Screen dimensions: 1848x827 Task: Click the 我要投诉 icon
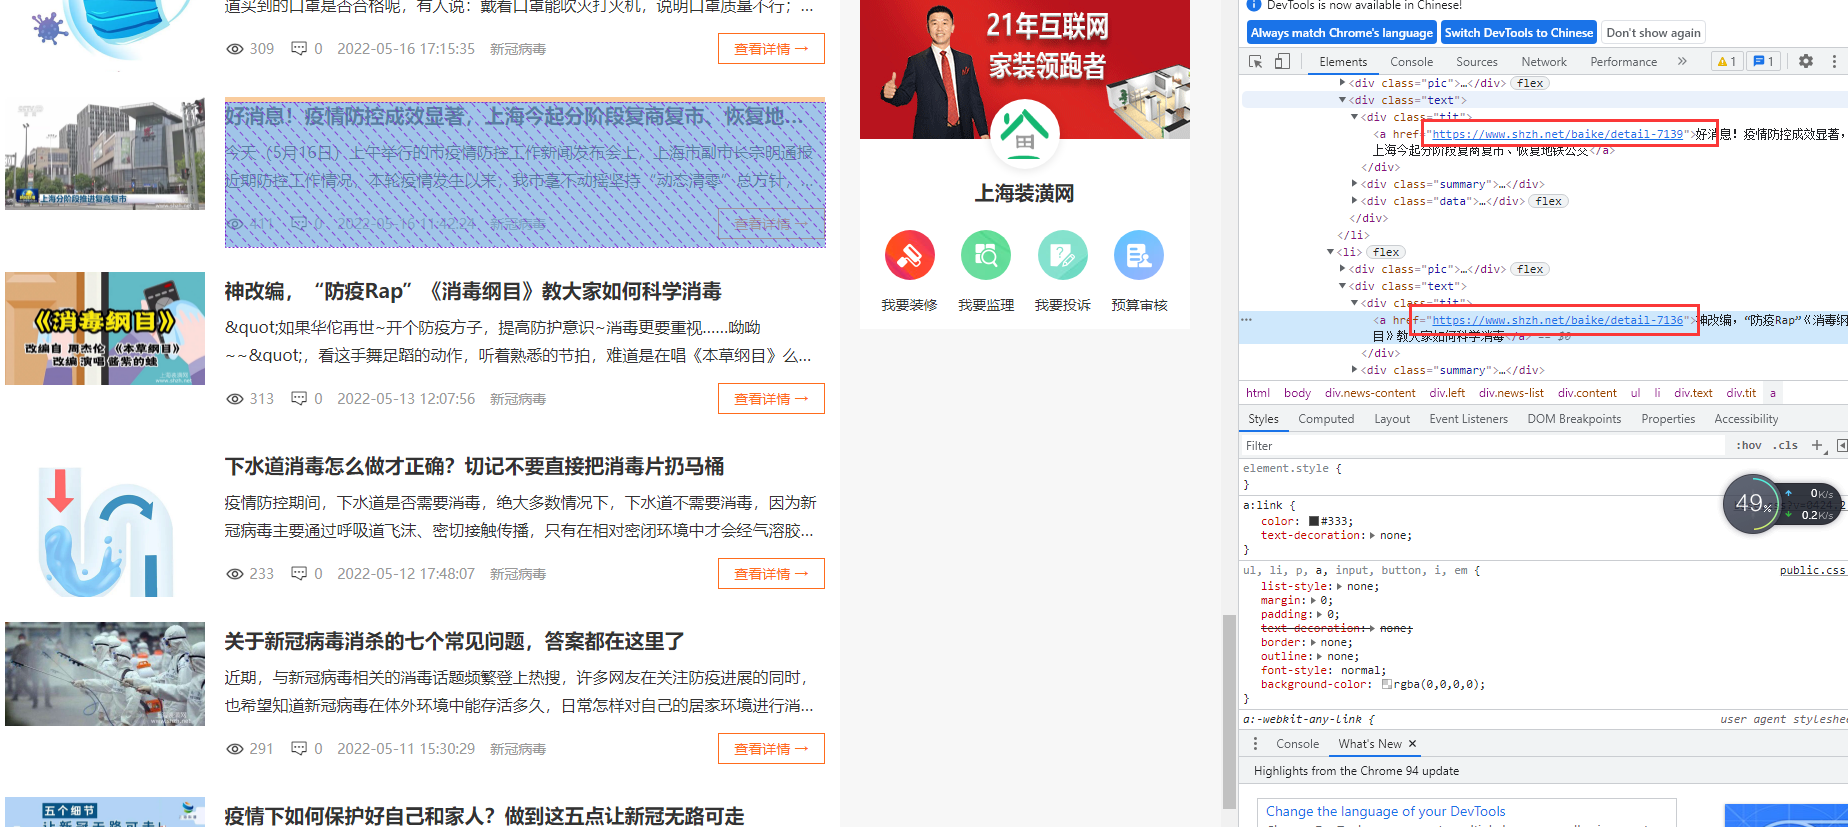[x=1063, y=256]
